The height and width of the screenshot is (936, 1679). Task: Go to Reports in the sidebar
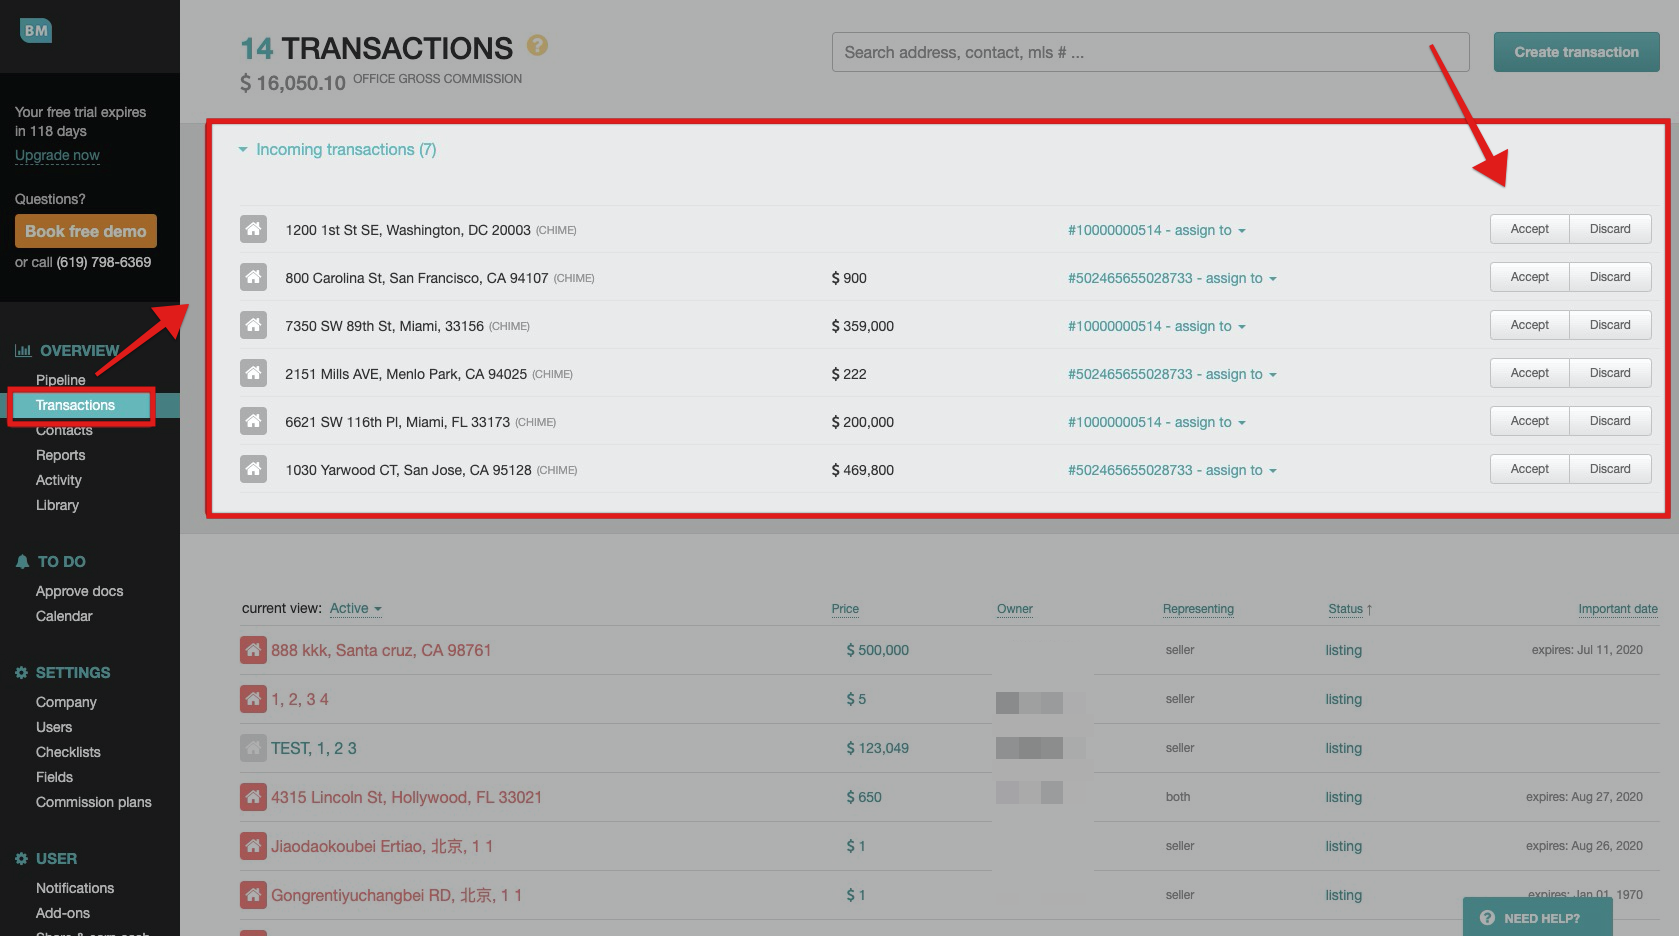61,455
